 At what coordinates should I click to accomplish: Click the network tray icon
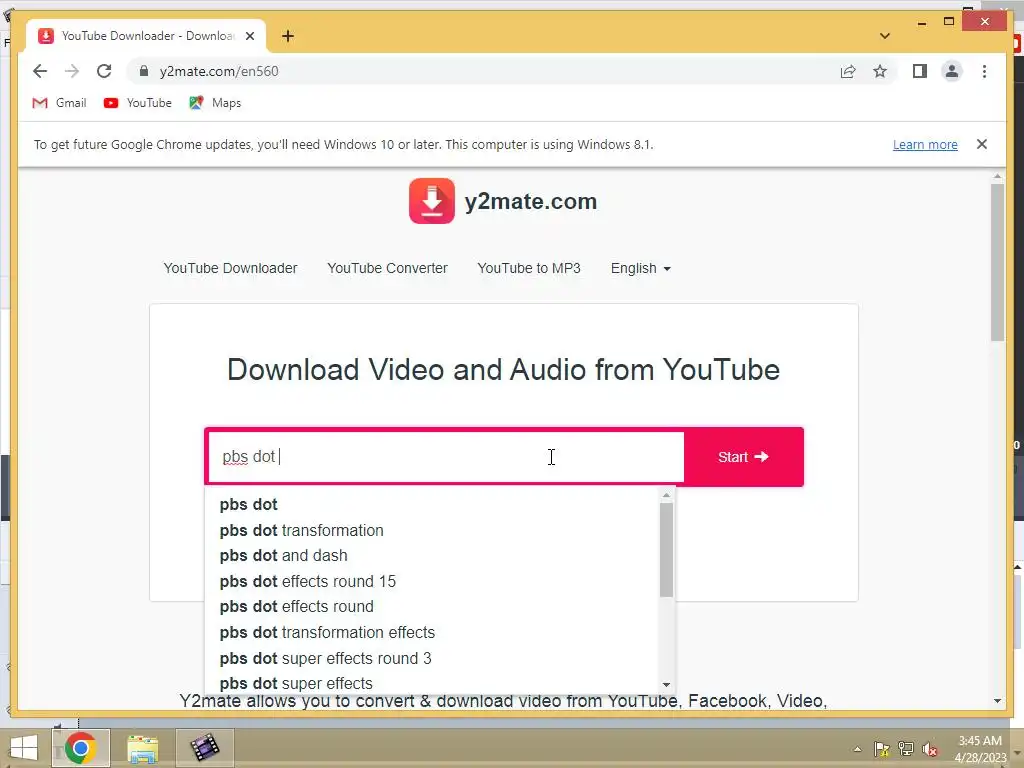(x=906, y=749)
